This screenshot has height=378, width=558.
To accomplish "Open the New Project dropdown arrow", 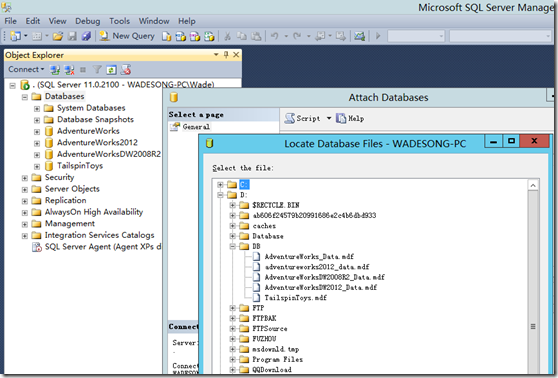I will click(x=26, y=36).
